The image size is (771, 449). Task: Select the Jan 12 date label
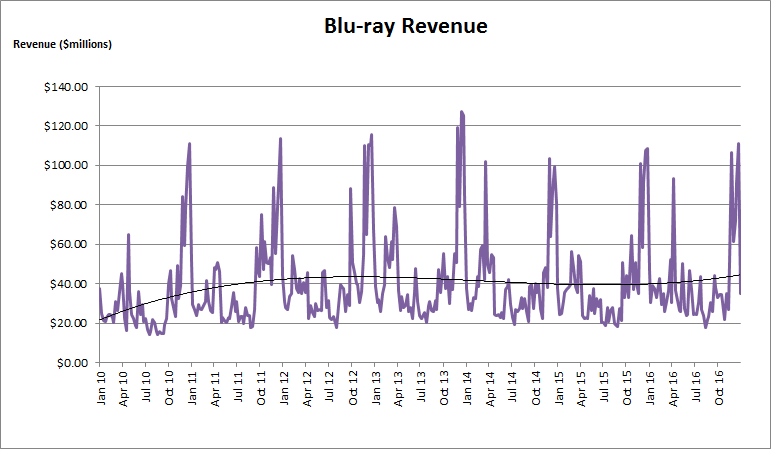[x=284, y=388]
